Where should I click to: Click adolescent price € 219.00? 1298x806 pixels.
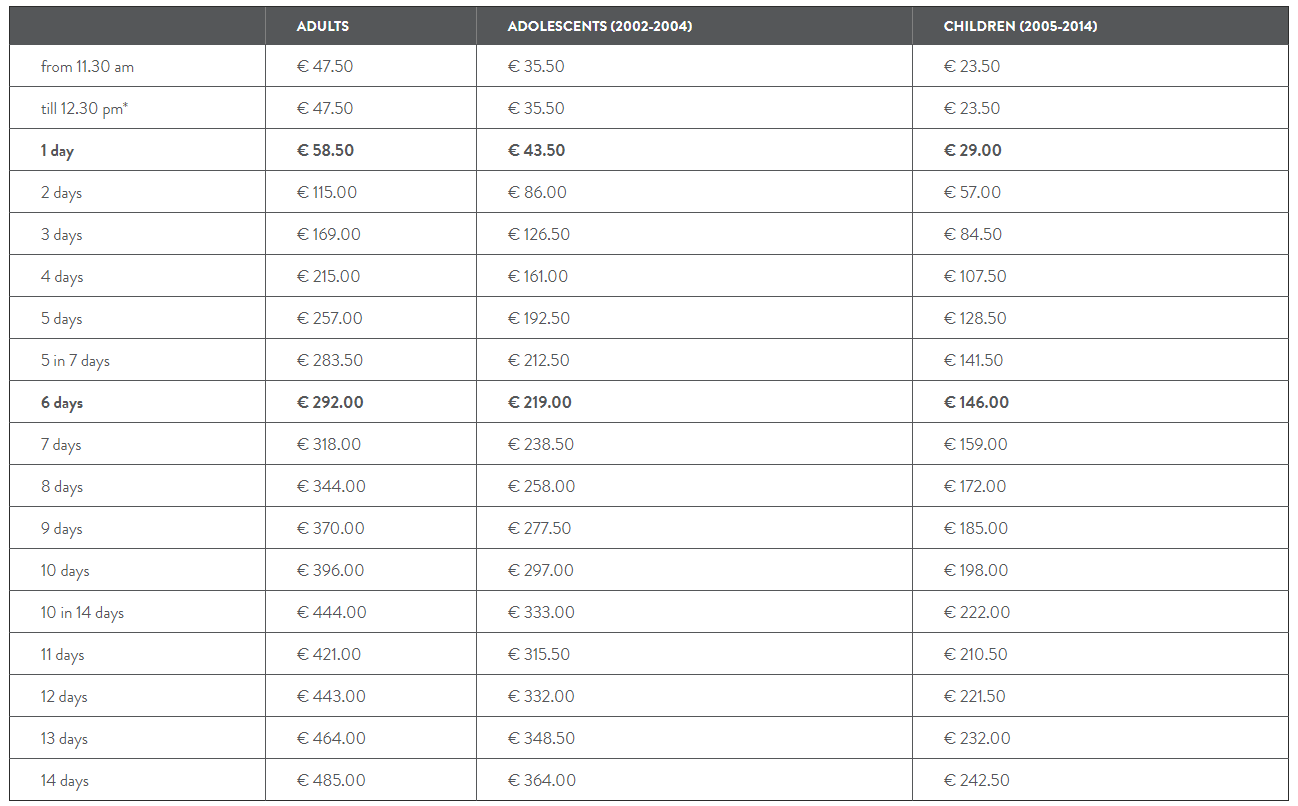coord(540,402)
